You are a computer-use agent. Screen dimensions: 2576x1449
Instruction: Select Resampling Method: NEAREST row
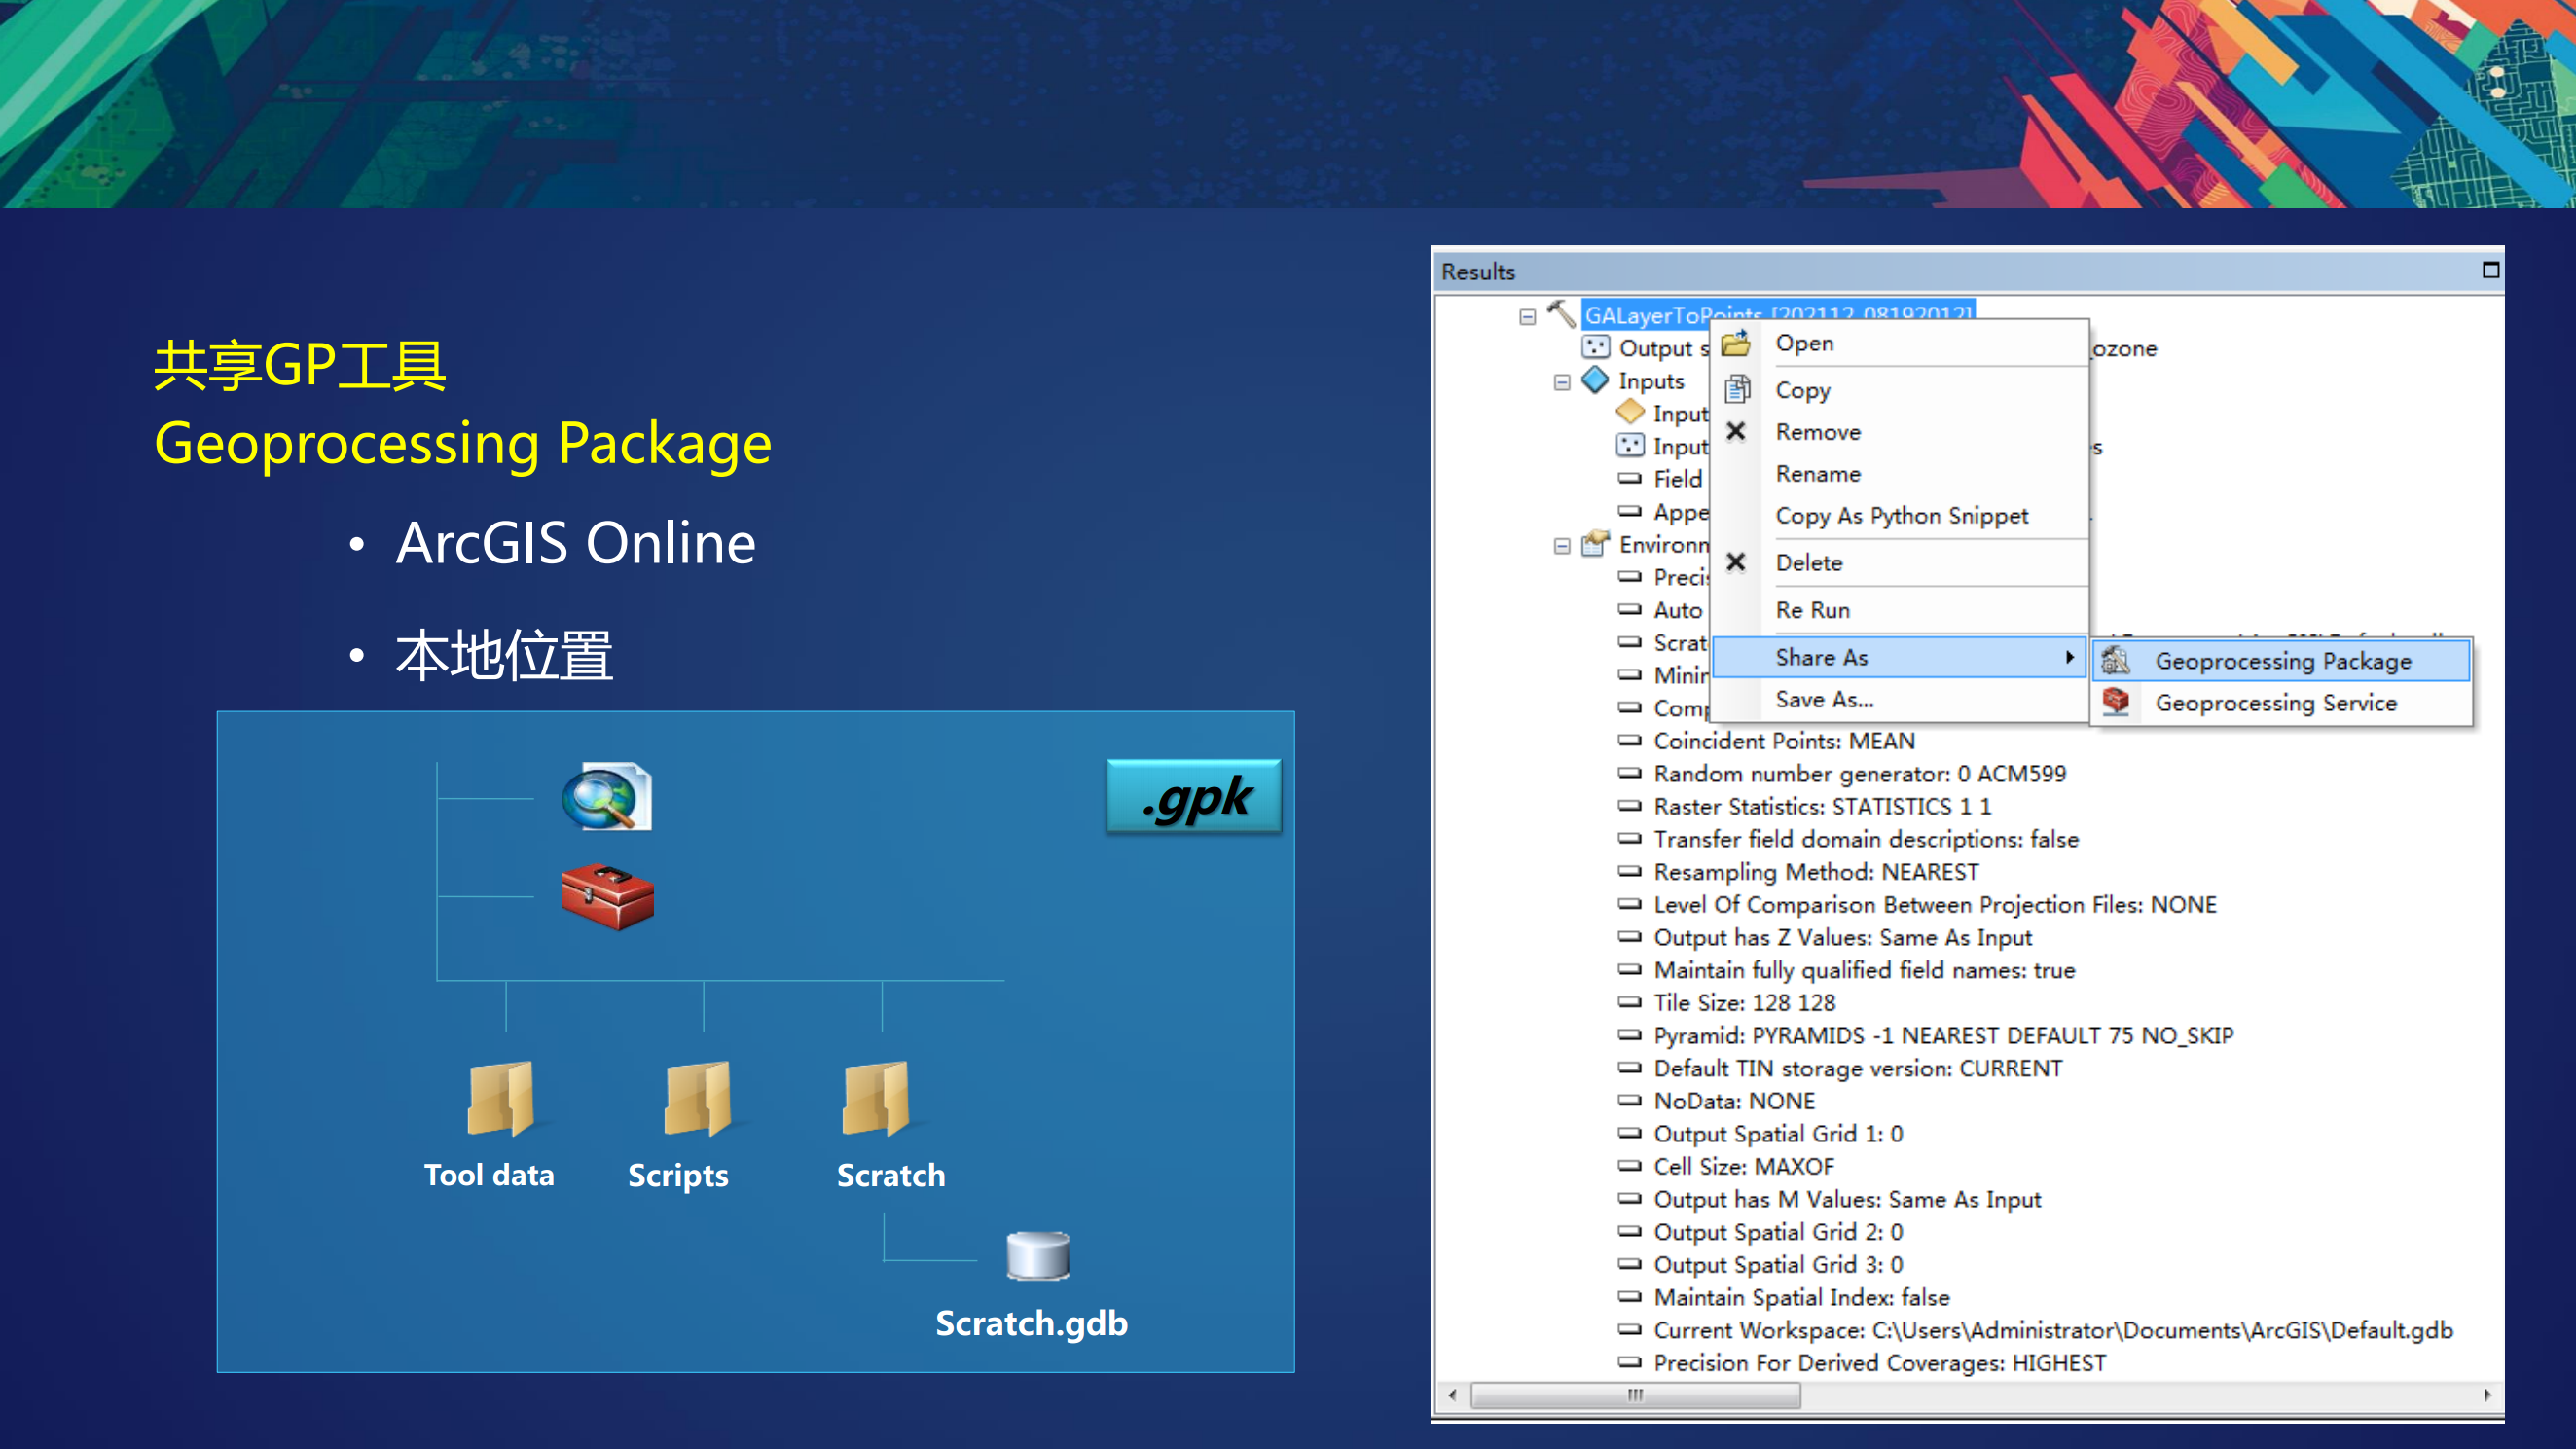point(1816,872)
